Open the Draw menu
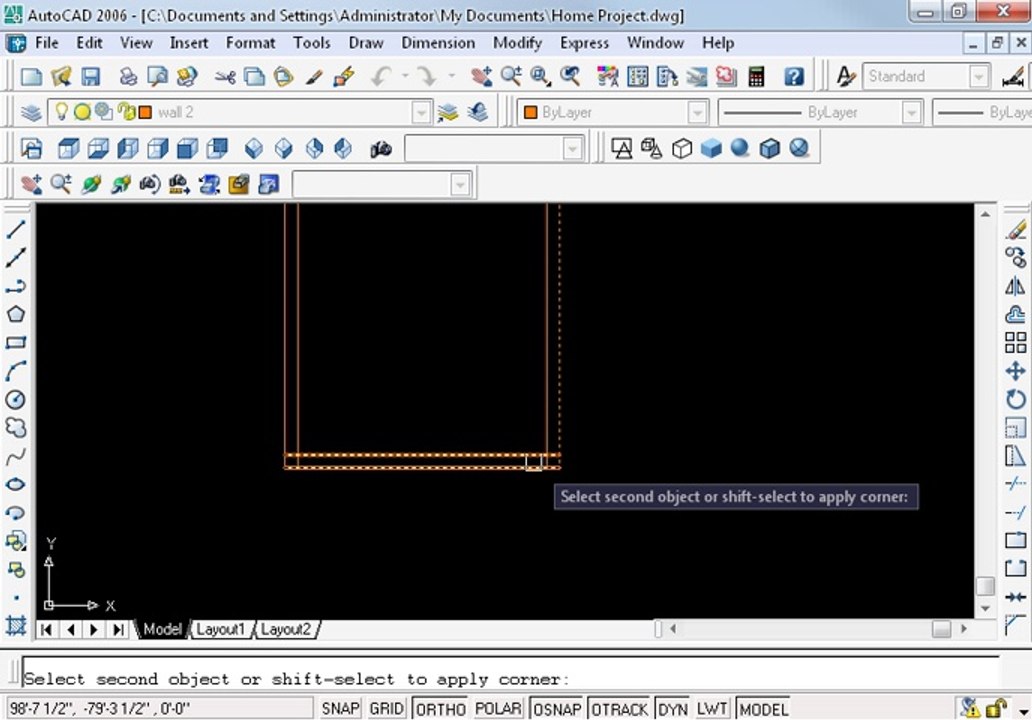Screen dimensions: 1032x720 click(x=366, y=43)
